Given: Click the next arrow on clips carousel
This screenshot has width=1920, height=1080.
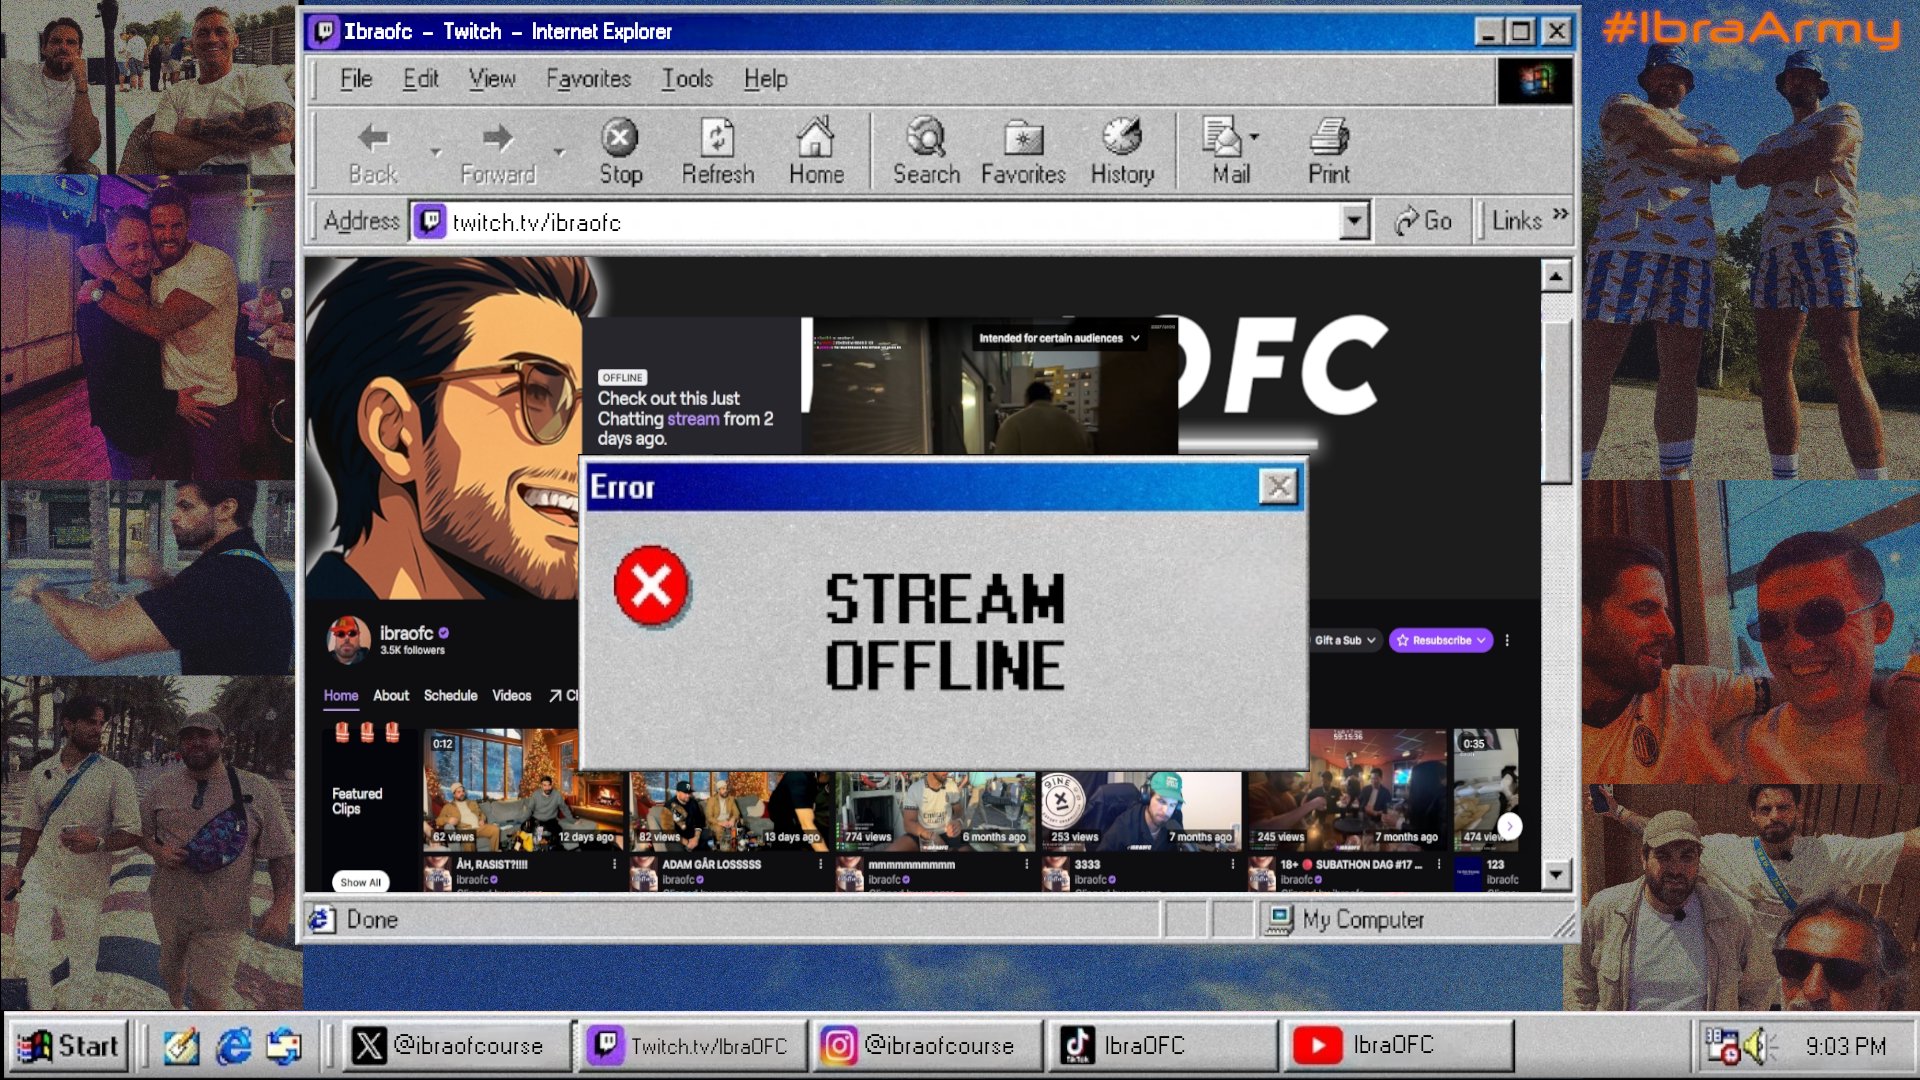Looking at the screenshot, I should tap(1509, 826).
